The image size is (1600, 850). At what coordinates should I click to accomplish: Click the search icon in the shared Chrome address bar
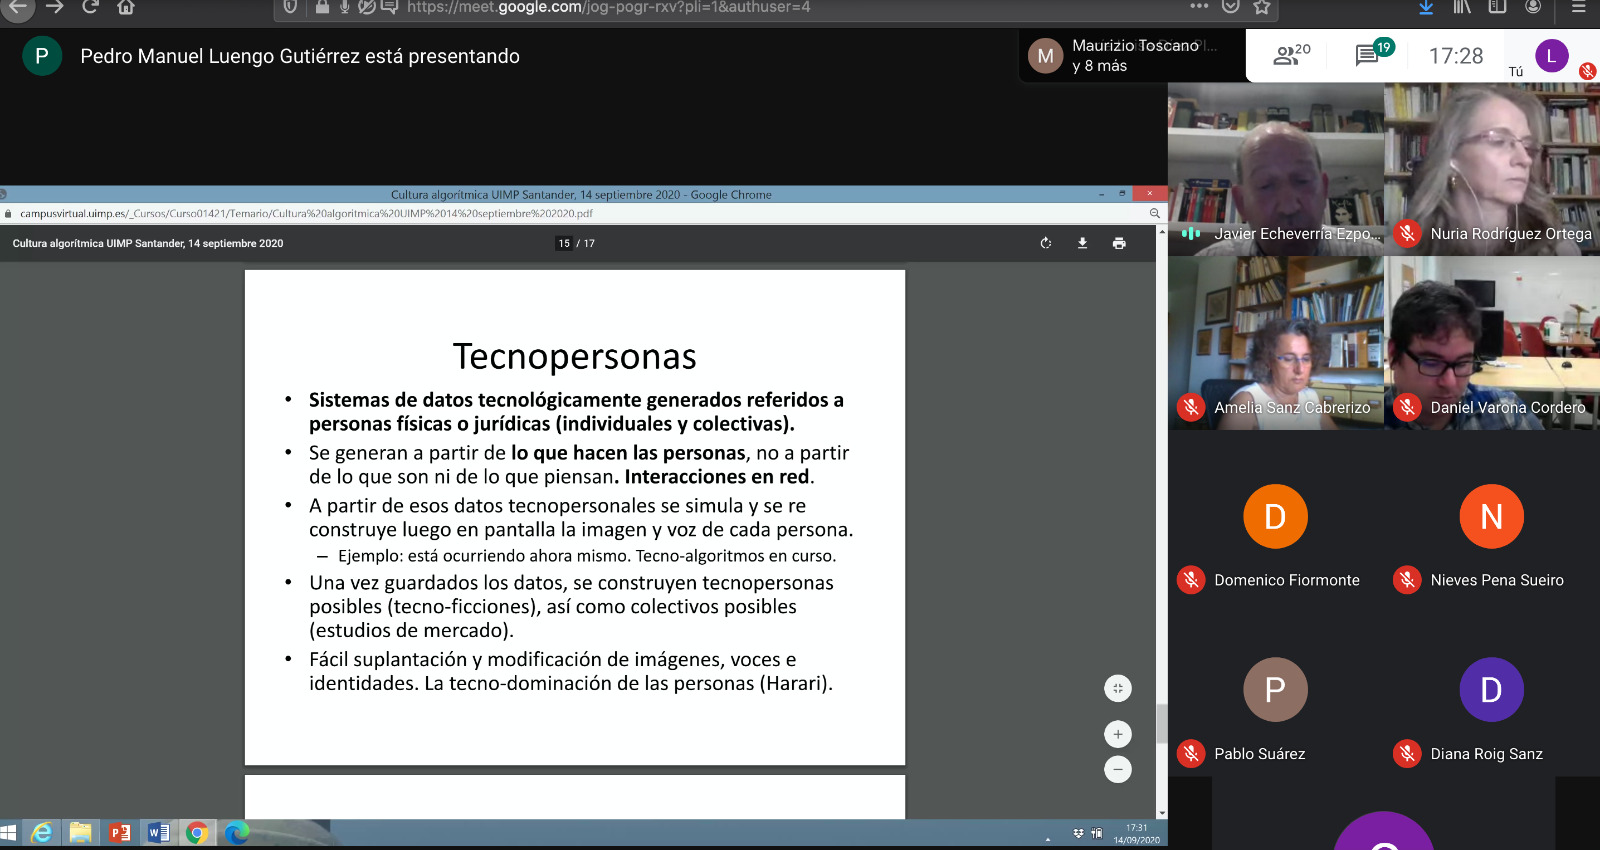(1155, 213)
